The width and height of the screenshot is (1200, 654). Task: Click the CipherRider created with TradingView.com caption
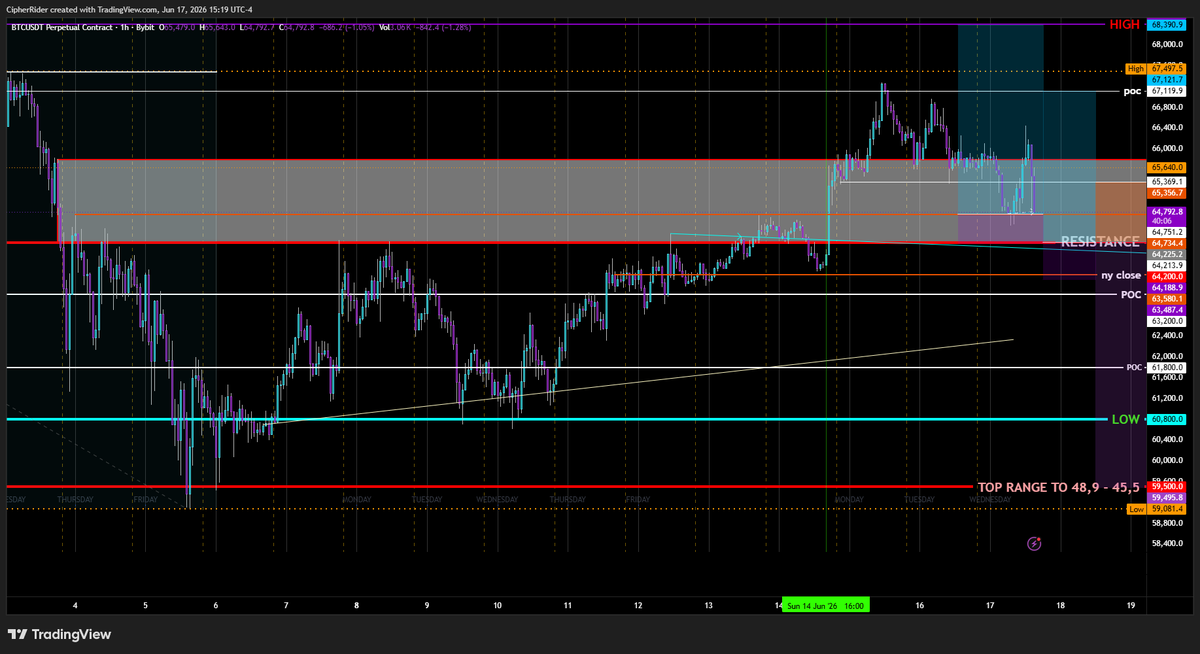pos(129,9)
